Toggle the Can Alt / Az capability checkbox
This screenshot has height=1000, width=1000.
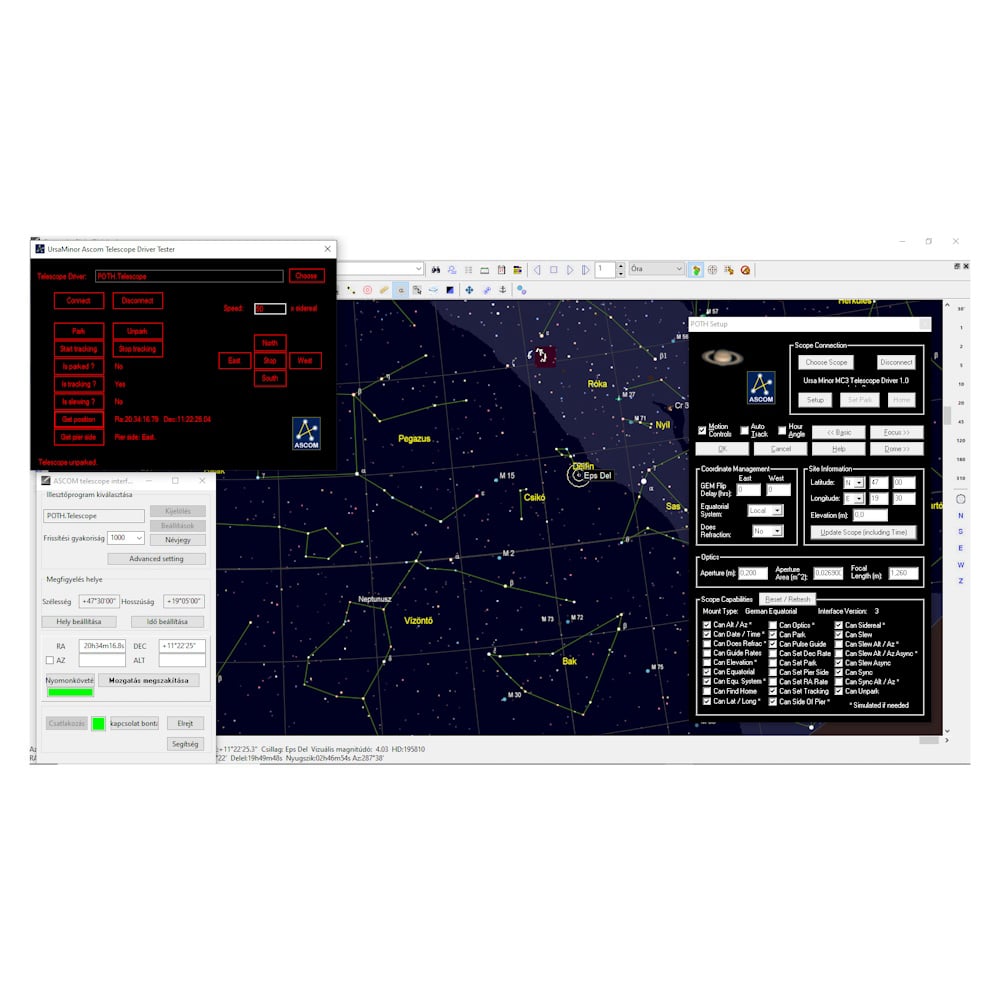[x=707, y=625]
